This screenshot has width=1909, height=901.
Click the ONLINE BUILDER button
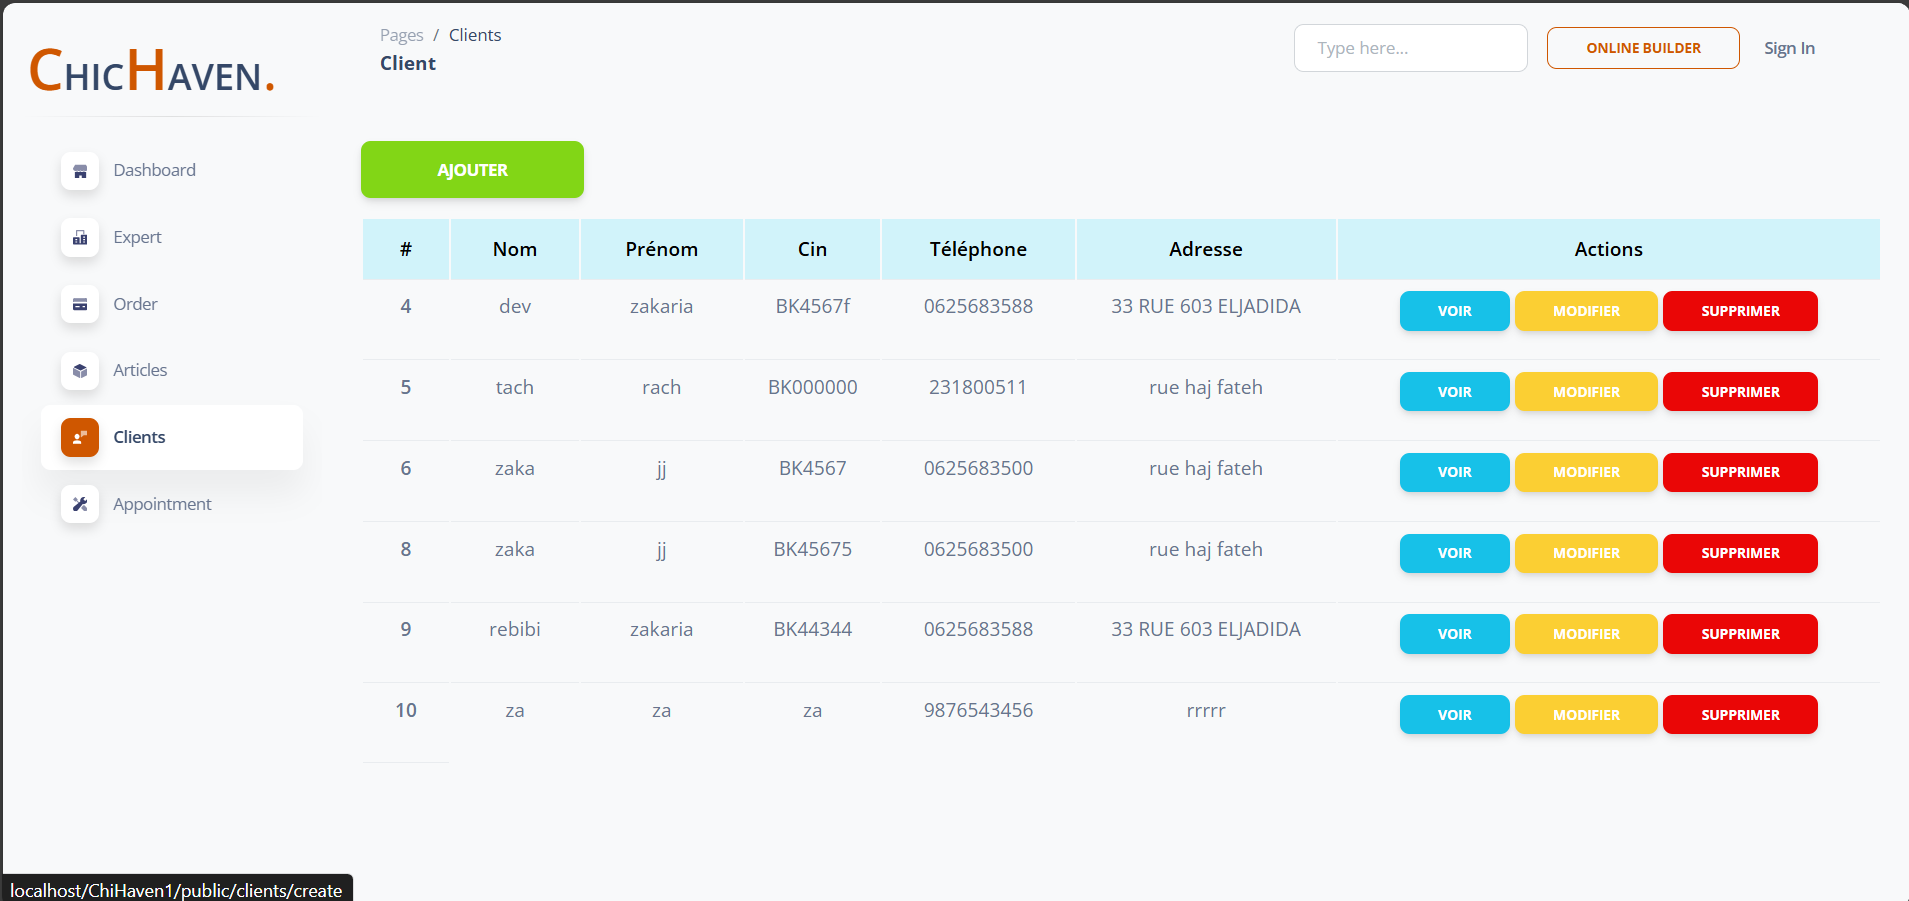(1643, 48)
